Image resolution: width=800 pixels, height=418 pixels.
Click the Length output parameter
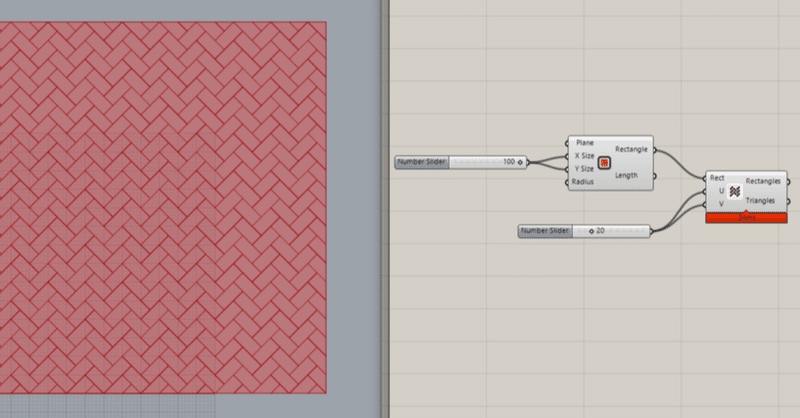[626, 176]
